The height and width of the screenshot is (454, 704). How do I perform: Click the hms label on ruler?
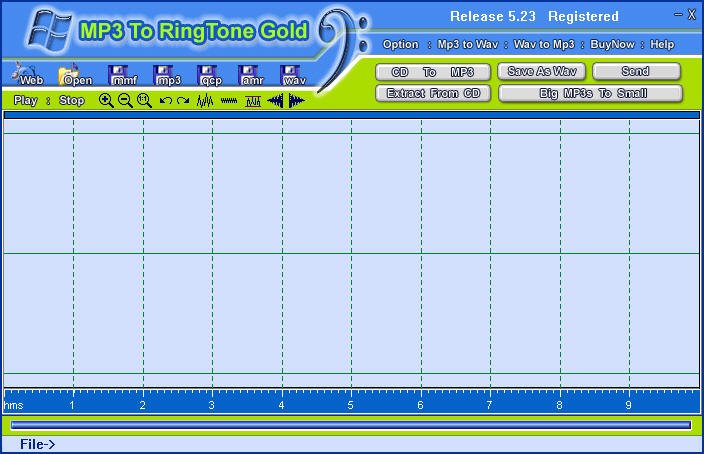click(13, 405)
